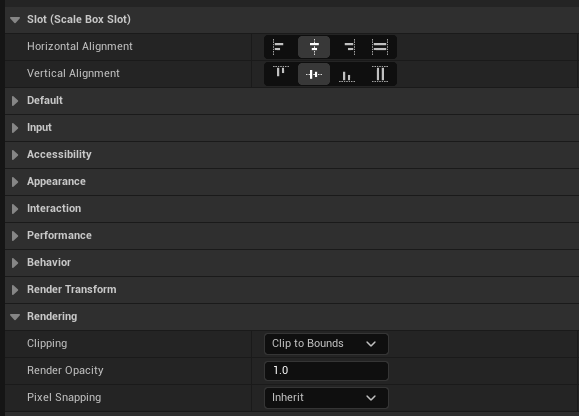Set vertical alignment to center
This screenshot has height=416, width=579.
click(314, 74)
